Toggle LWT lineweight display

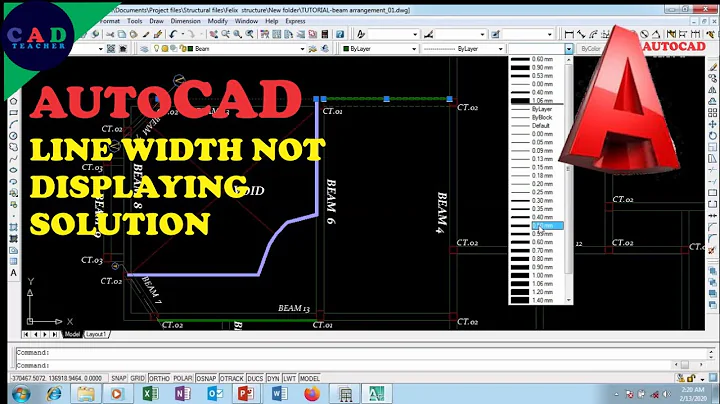[289, 378]
